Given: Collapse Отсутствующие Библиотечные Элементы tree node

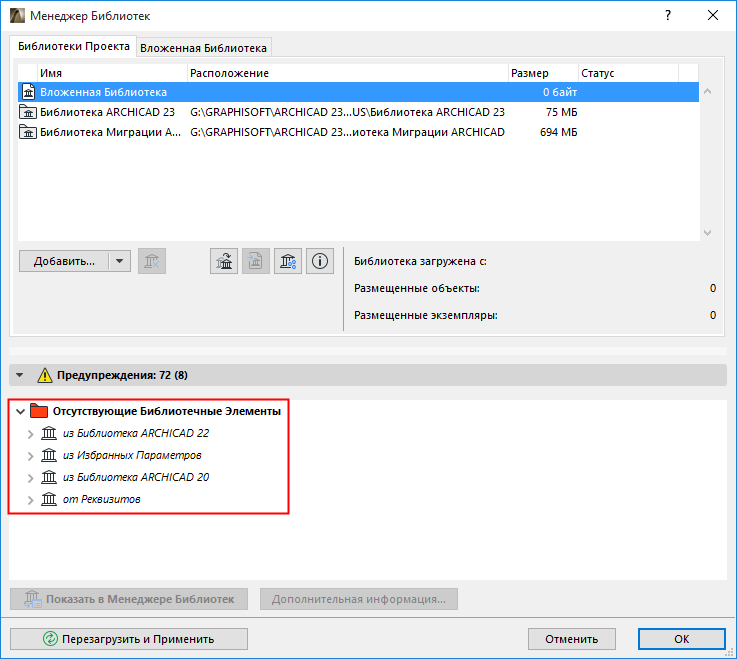Looking at the screenshot, I should 20,412.
